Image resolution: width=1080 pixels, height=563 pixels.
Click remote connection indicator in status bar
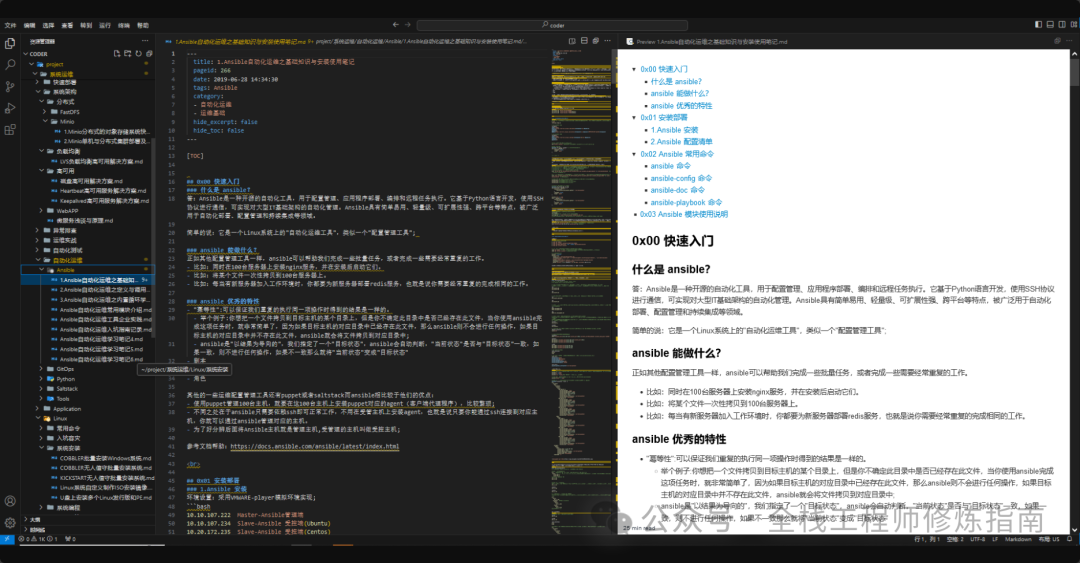click(x=7, y=539)
